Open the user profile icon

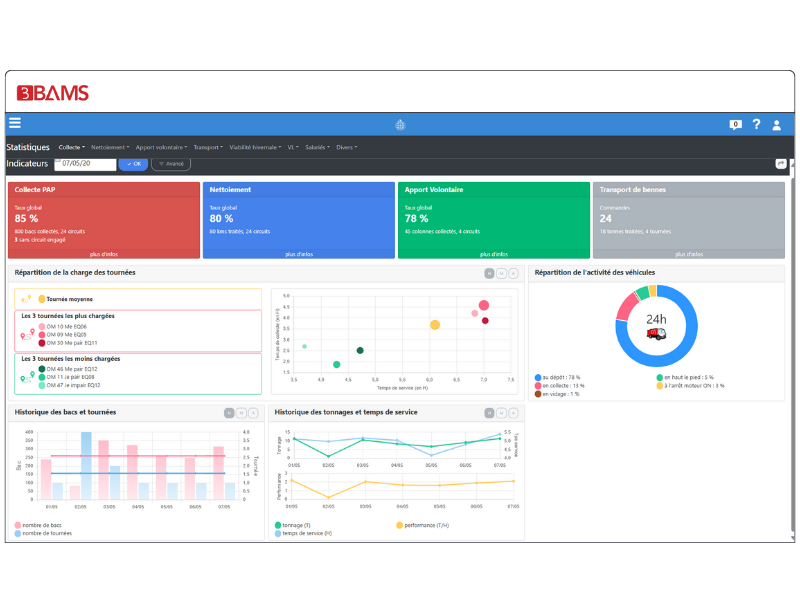point(777,125)
